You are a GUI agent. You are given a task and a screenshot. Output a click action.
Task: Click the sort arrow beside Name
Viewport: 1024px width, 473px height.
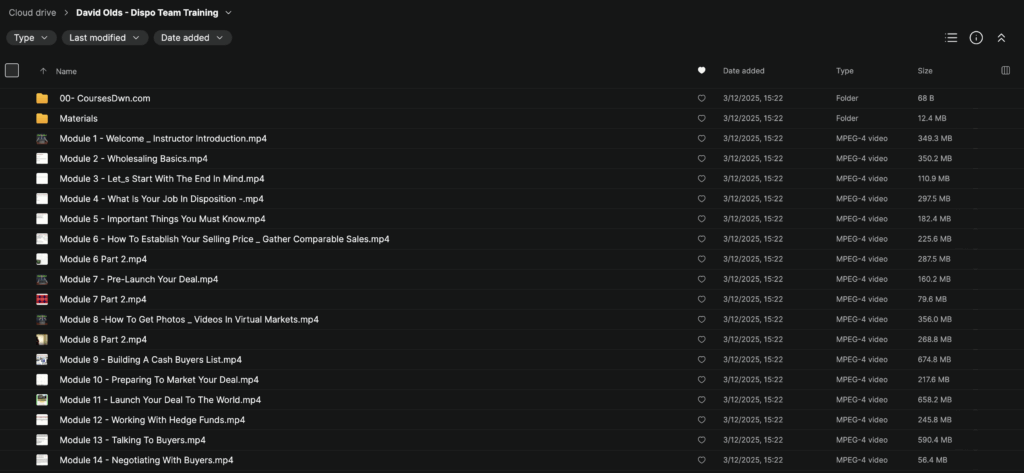click(43, 71)
